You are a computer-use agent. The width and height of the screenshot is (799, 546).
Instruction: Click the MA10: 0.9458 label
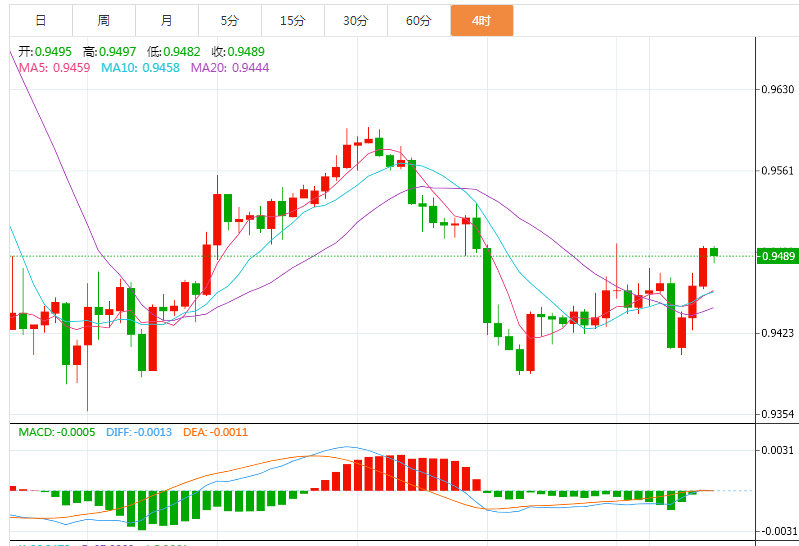(141, 68)
